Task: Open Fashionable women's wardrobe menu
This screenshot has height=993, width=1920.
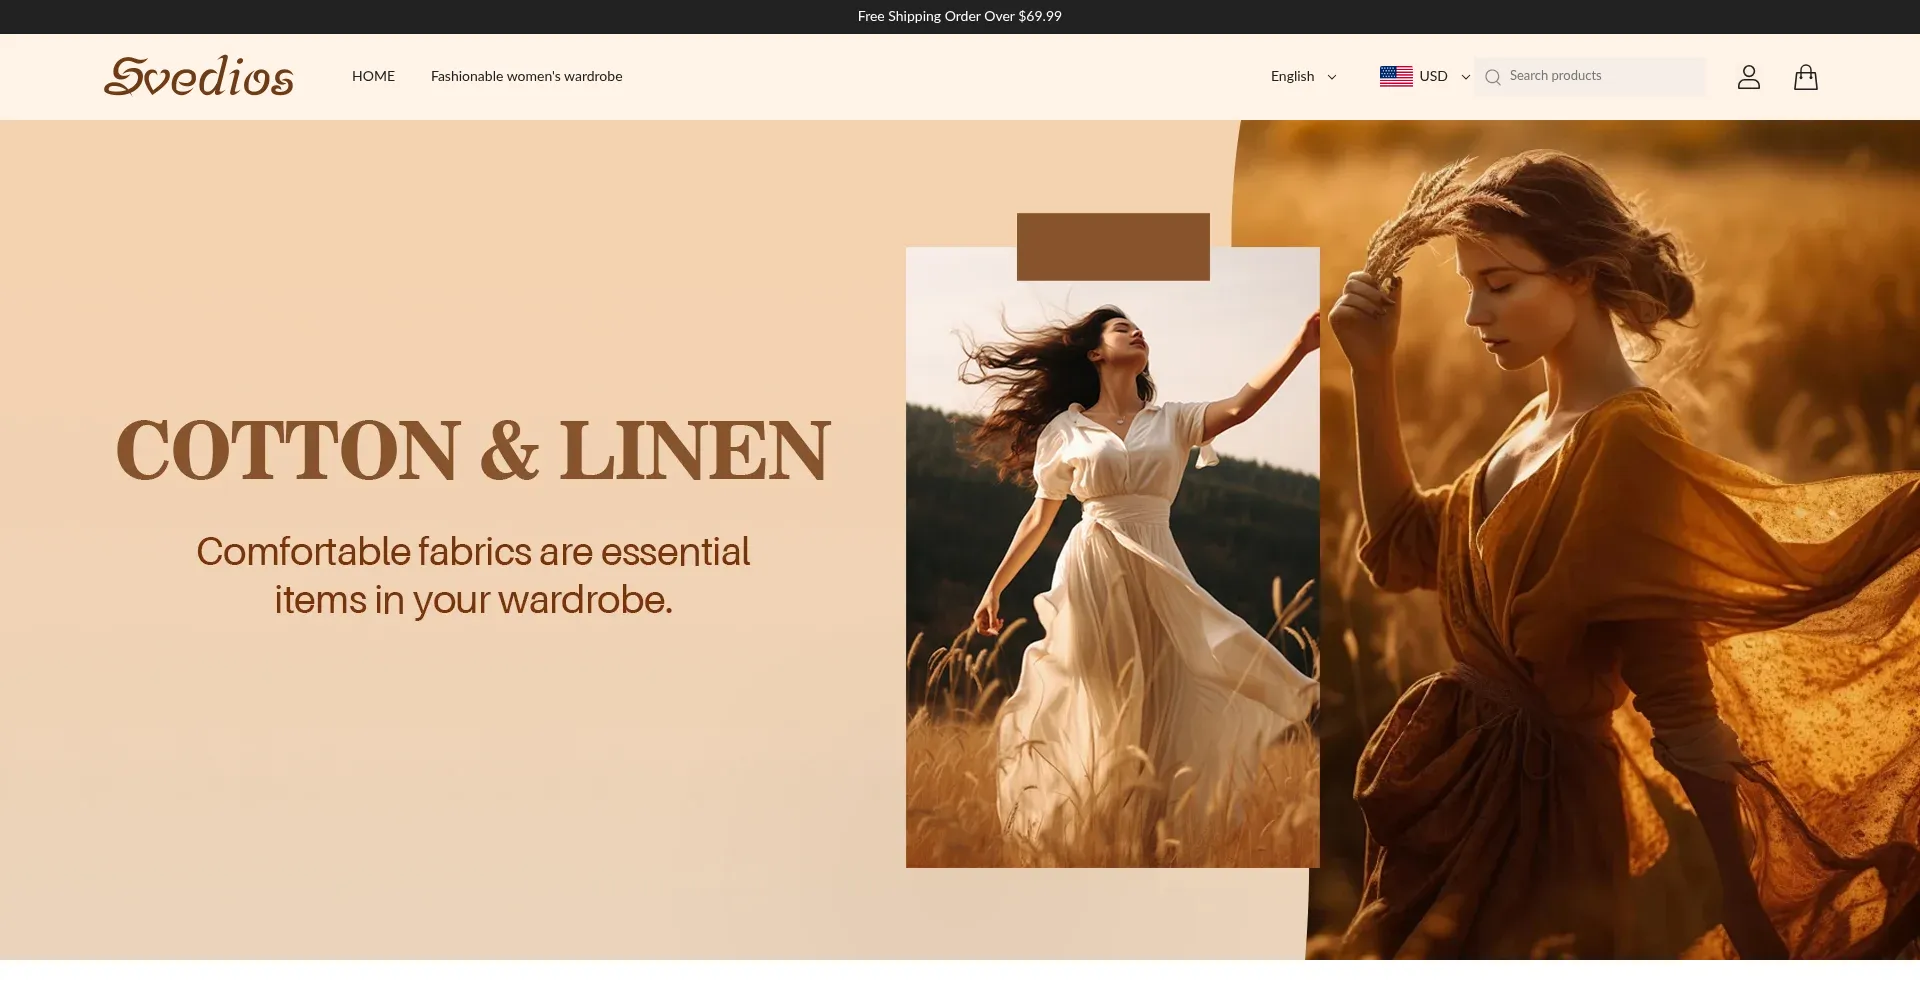Action: tap(526, 76)
